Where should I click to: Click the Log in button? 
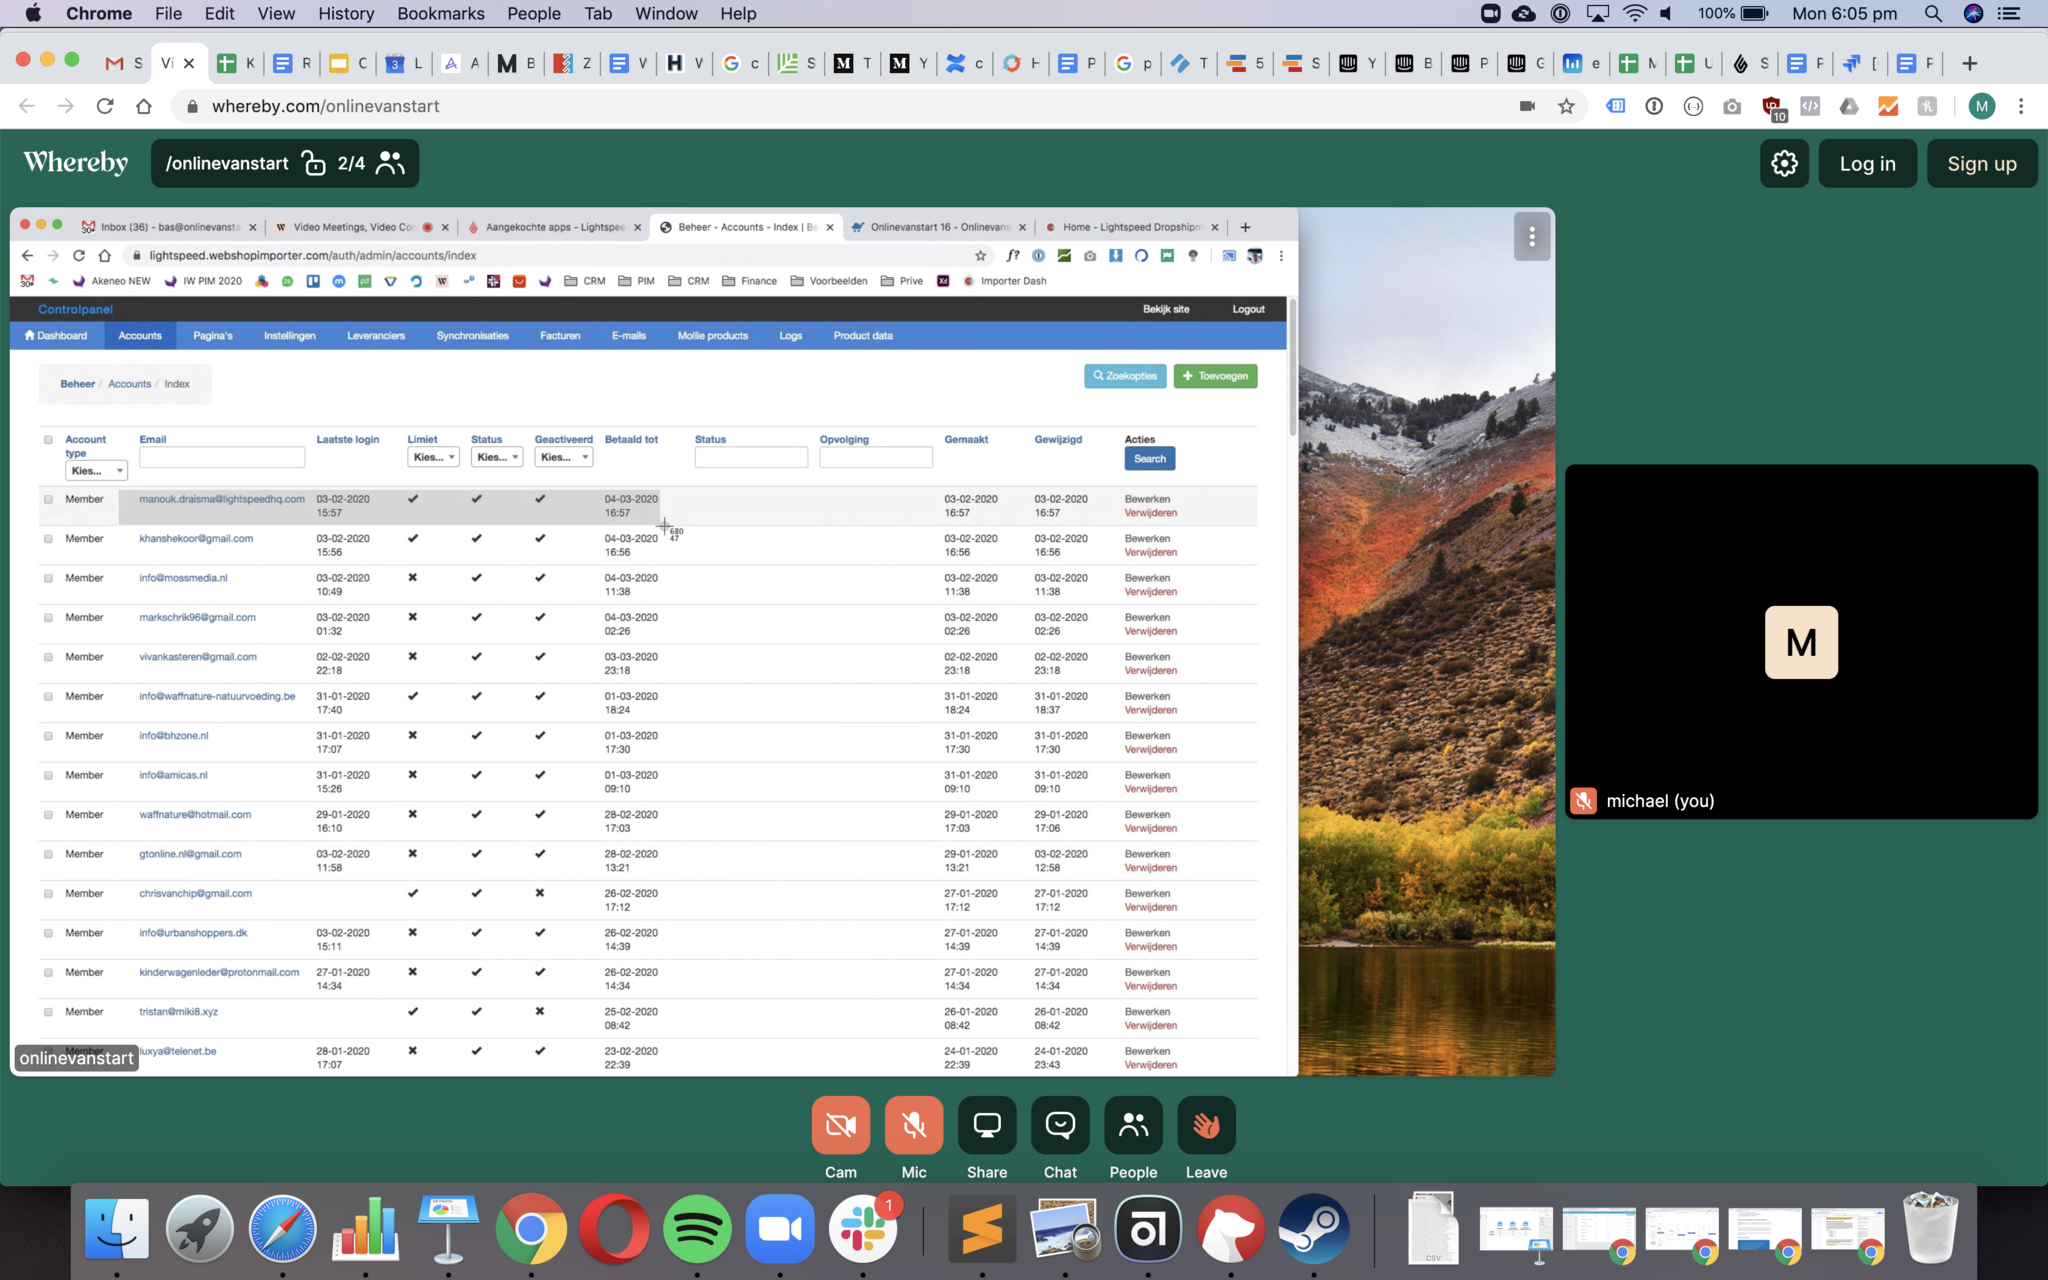[x=1867, y=163]
